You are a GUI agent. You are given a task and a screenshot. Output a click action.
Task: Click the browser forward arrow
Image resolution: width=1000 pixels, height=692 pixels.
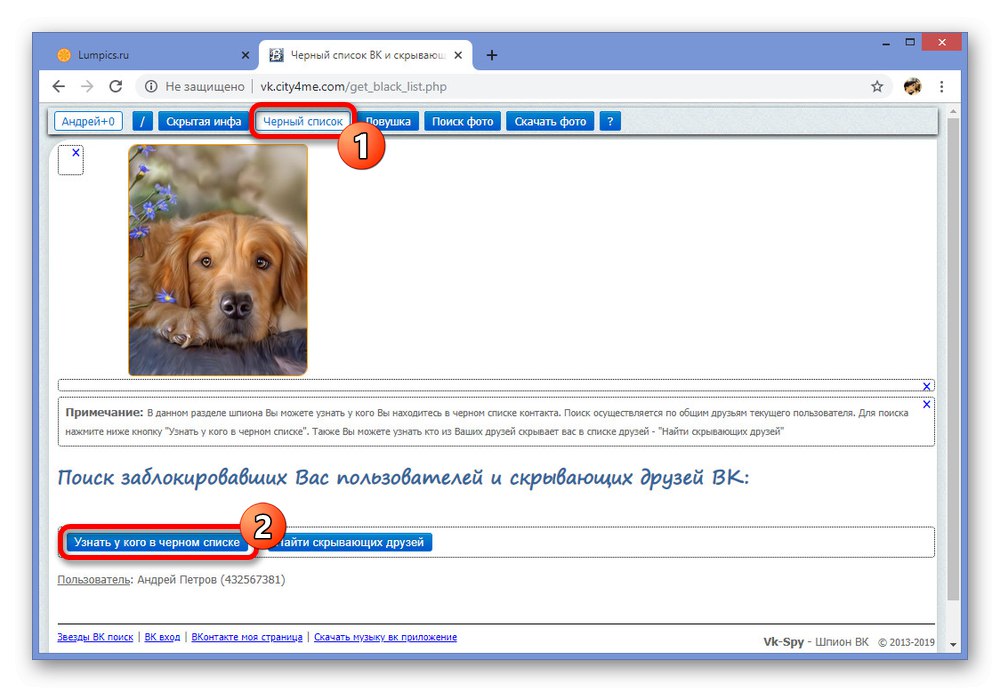tap(87, 86)
